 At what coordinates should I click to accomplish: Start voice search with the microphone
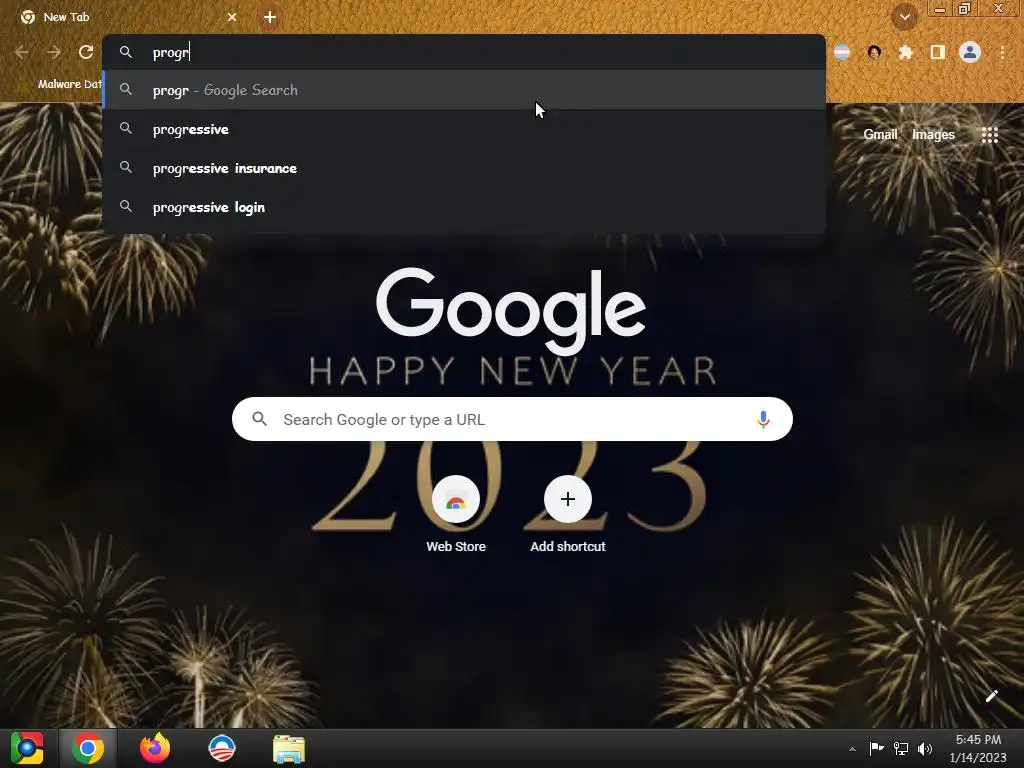pyautogui.click(x=763, y=419)
